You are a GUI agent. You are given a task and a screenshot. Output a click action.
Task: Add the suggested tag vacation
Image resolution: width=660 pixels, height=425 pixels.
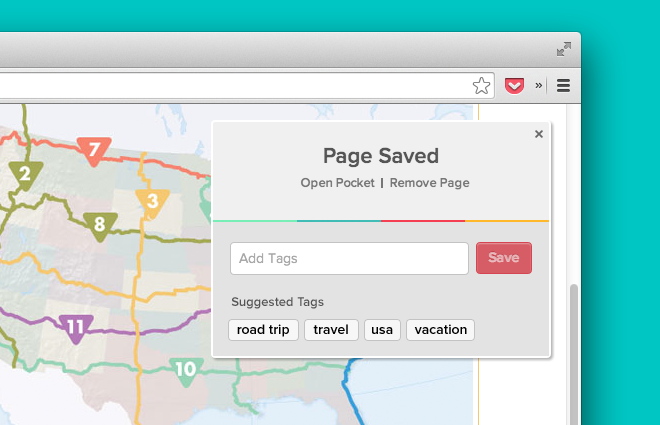(x=440, y=330)
